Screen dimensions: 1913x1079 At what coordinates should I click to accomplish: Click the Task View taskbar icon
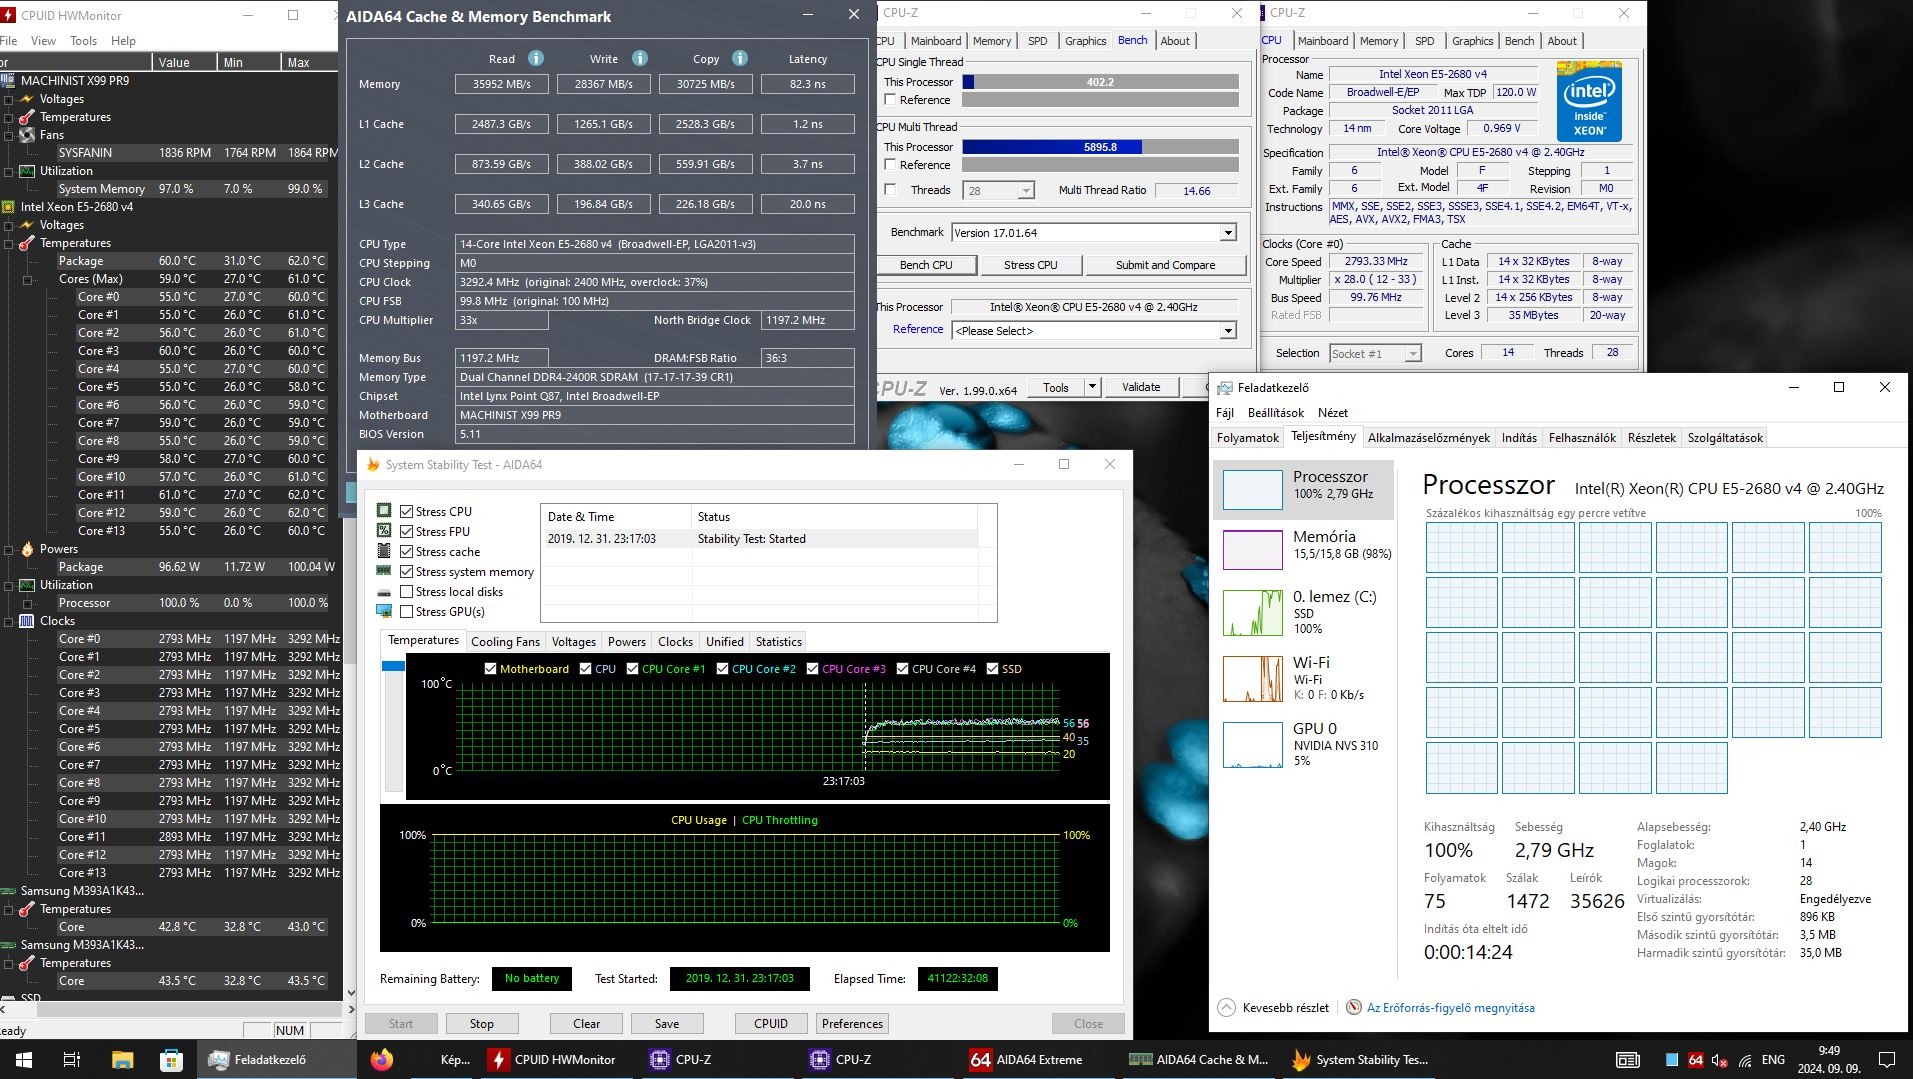[72, 1060]
